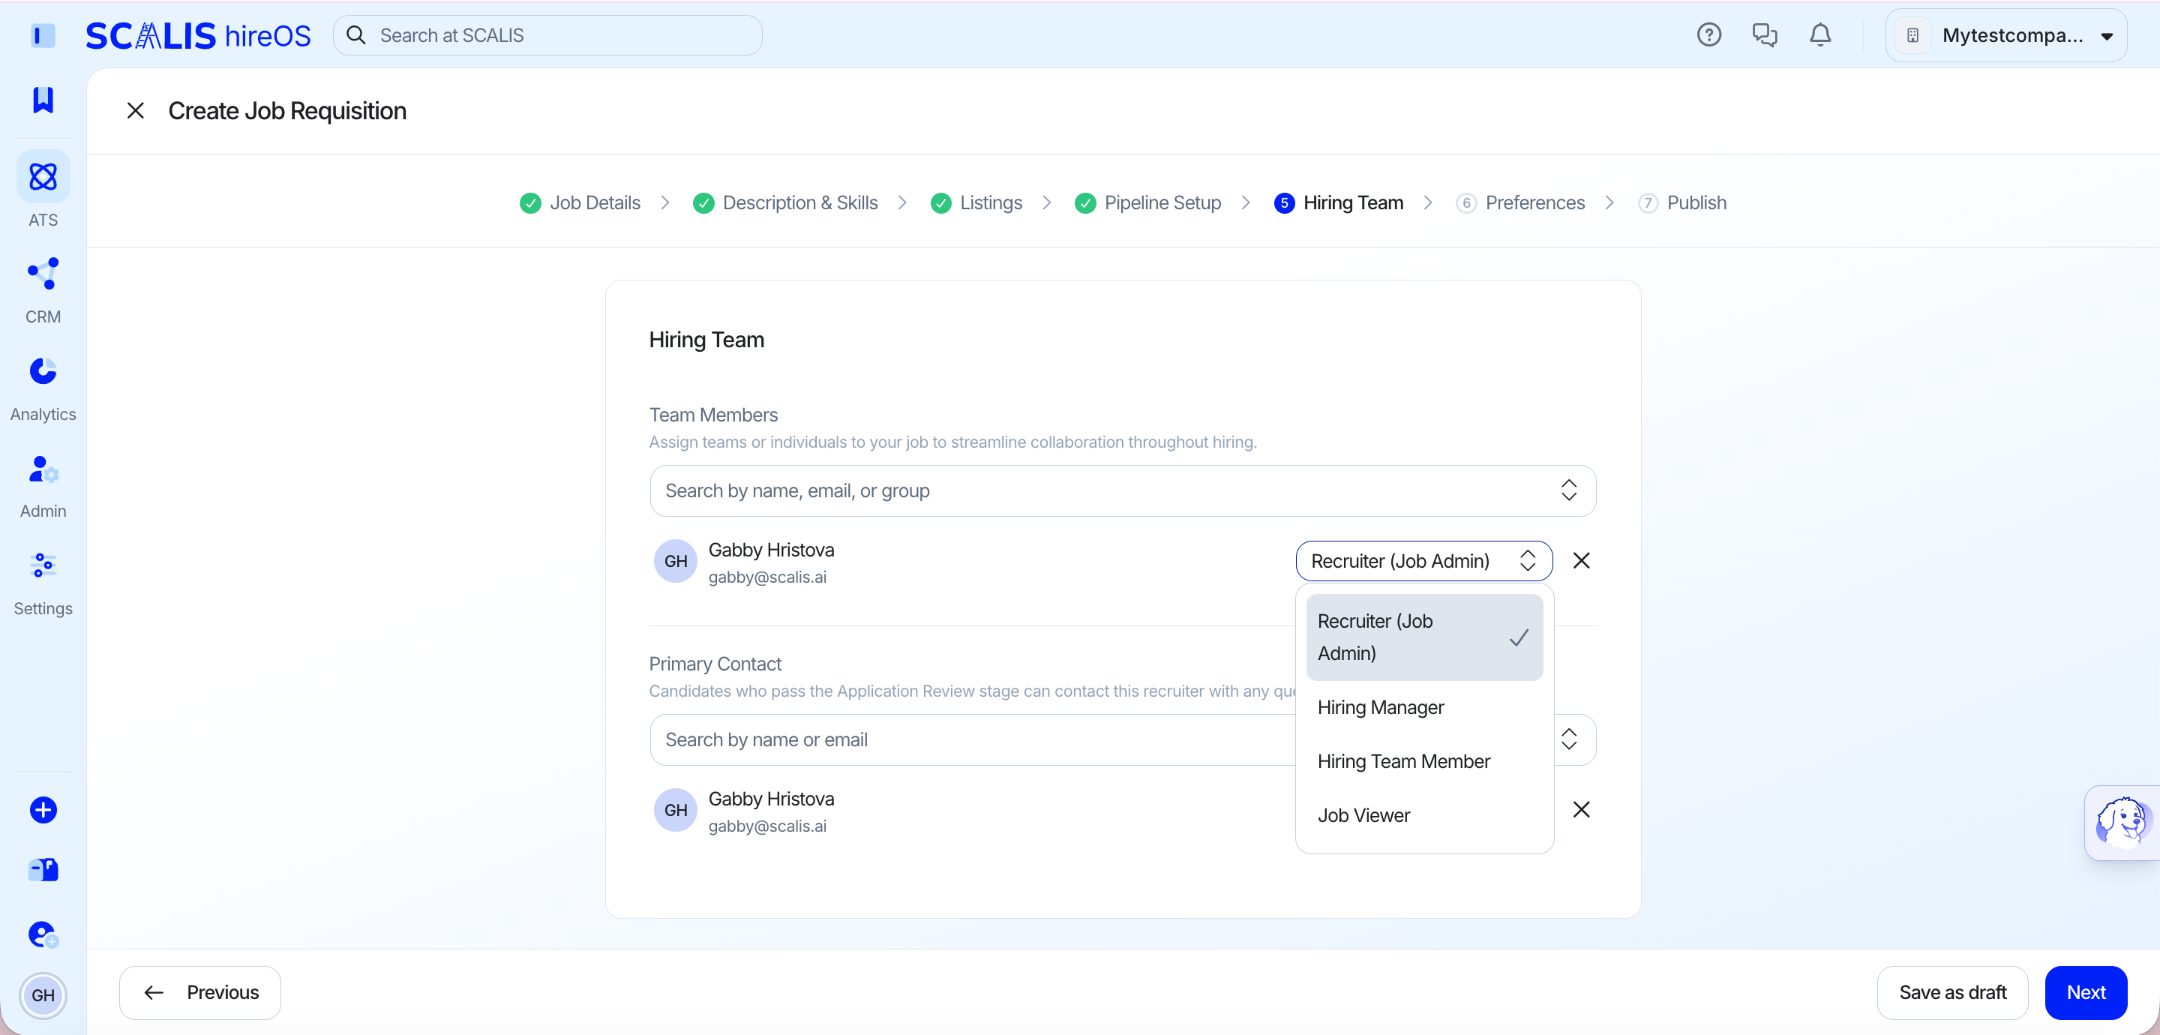Close the Create Job Requisition page
The width and height of the screenshot is (2160, 1035).
(x=136, y=111)
